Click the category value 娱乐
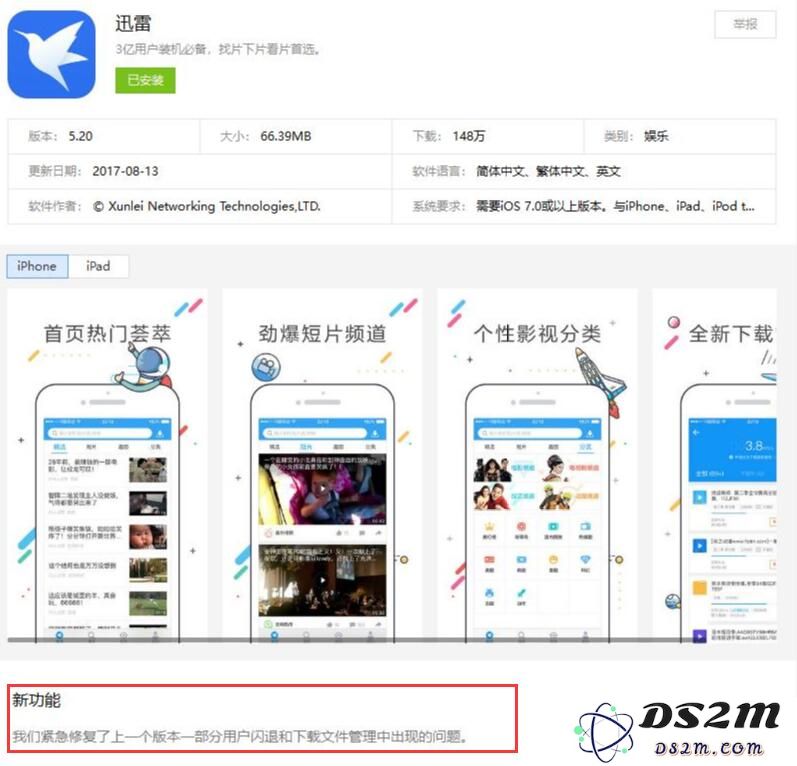 656,136
